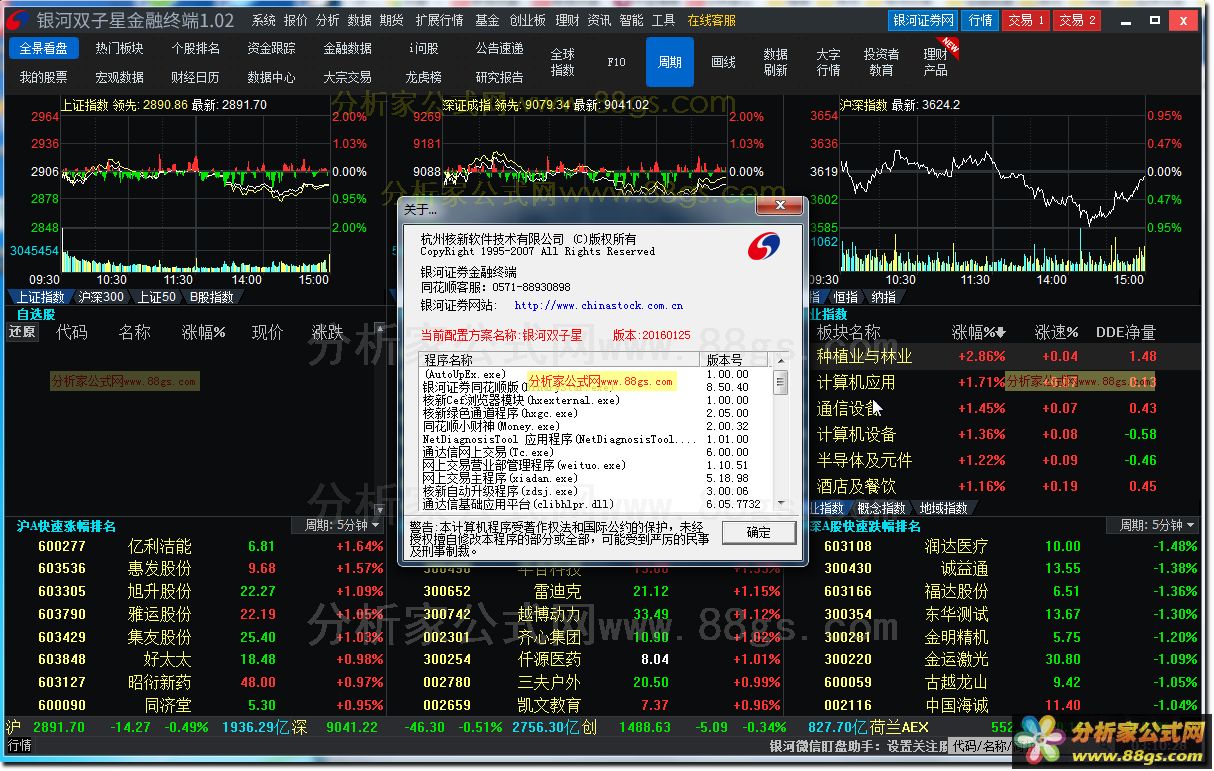Viewport: 1214px width, 771px height.
Task: Click the highlighted 周期 toolbar button
Action: (x=670, y=62)
